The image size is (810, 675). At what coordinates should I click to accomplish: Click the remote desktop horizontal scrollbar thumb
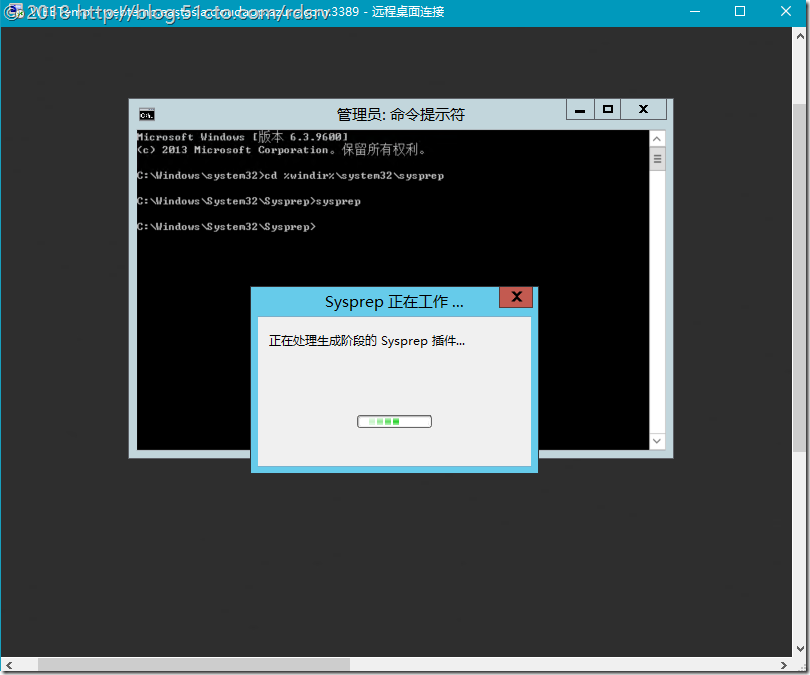point(194,665)
